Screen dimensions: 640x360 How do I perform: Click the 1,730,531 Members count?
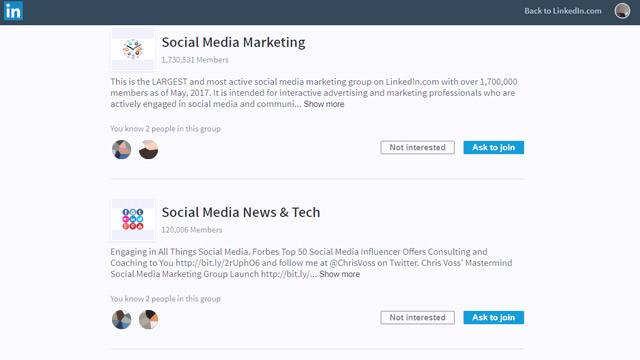click(x=195, y=60)
